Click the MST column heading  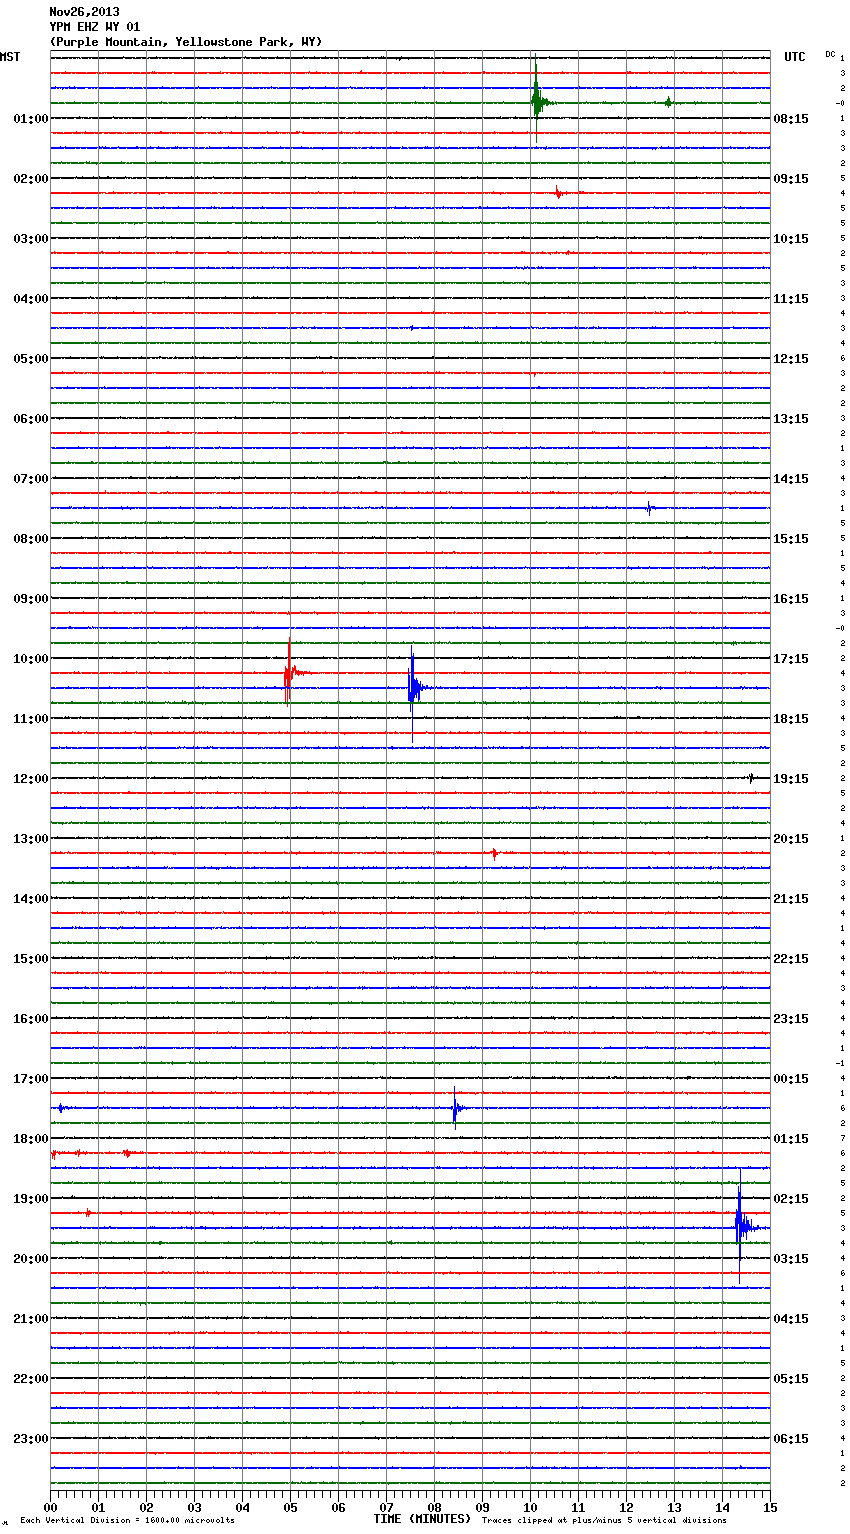(x=10, y=57)
